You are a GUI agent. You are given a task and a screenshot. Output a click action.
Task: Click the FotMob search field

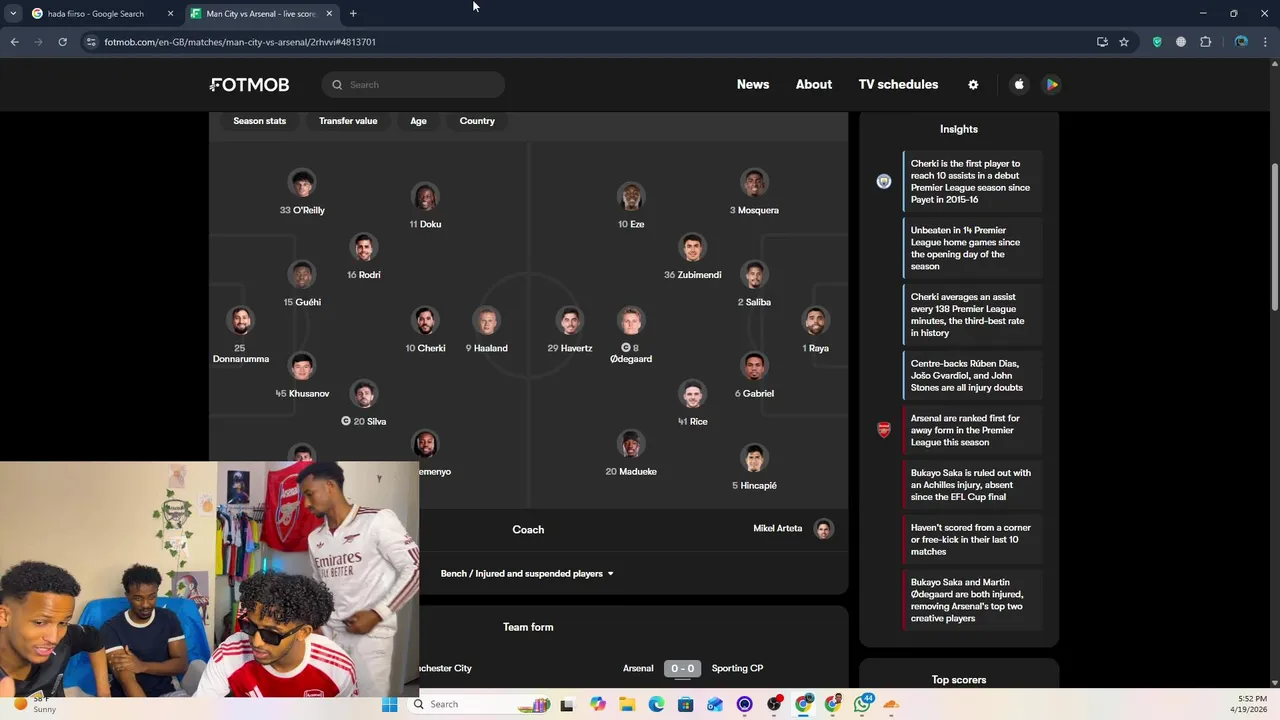pyautogui.click(x=413, y=85)
